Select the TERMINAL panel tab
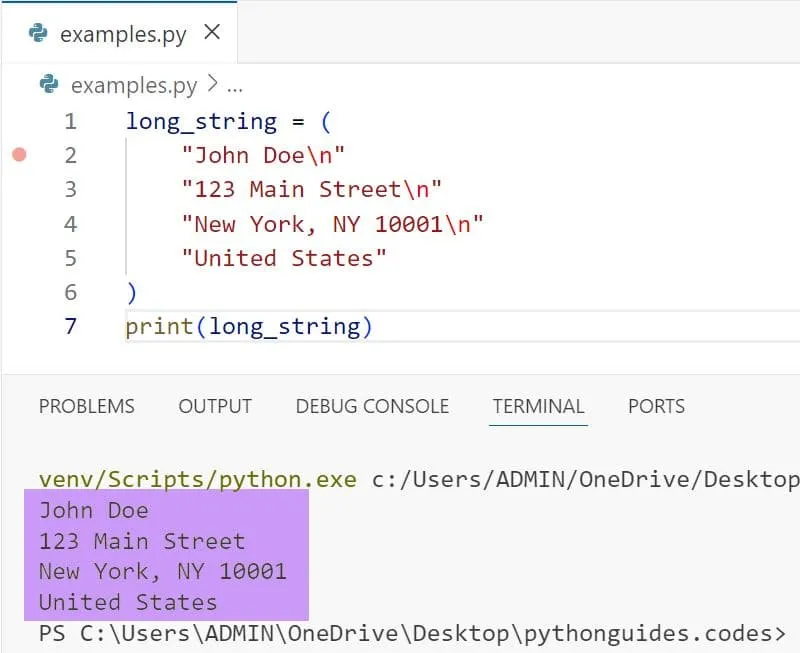This screenshot has height=653, width=800. (x=538, y=406)
